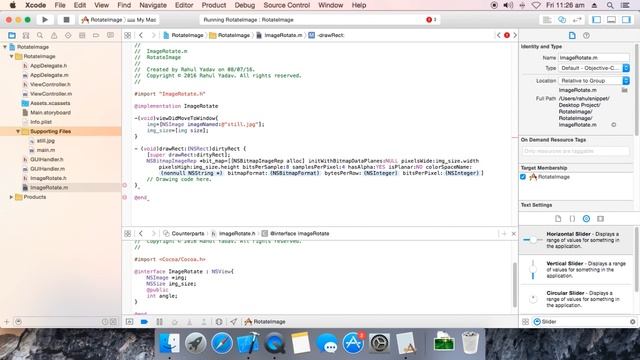The height and width of the screenshot is (360, 640).
Task: Open the Debug View Hierarchy button
Action: [219, 322]
